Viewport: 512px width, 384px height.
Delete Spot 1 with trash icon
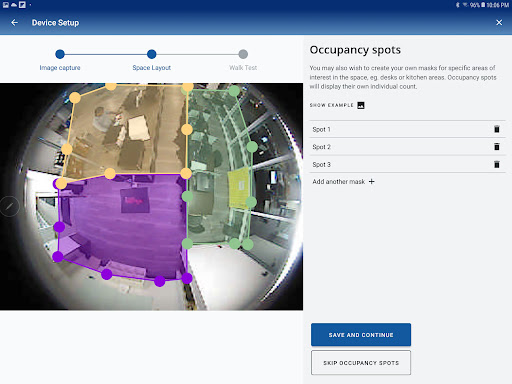click(496, 129)
